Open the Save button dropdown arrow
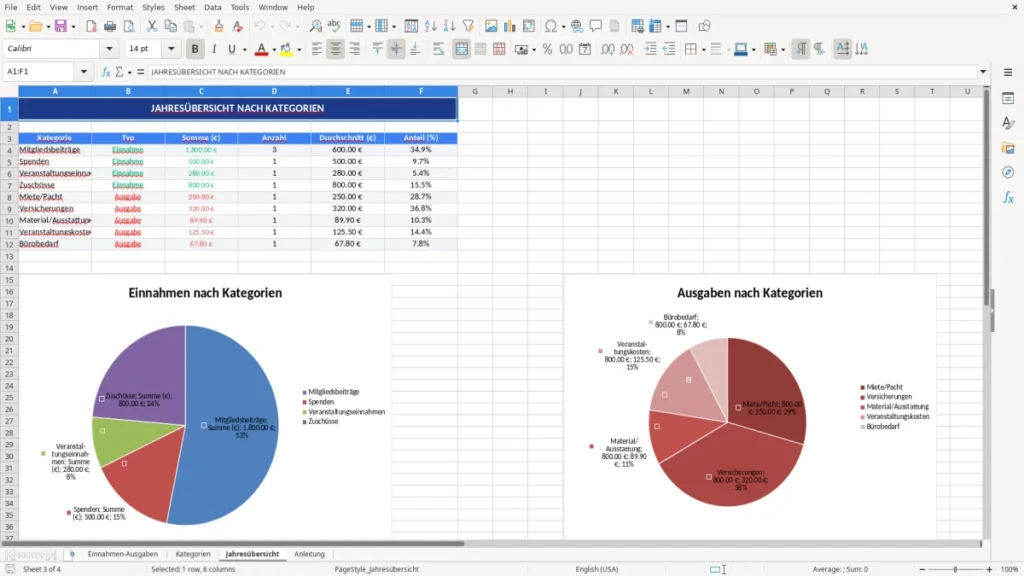The image size is (1024, 576). point(73,27)
